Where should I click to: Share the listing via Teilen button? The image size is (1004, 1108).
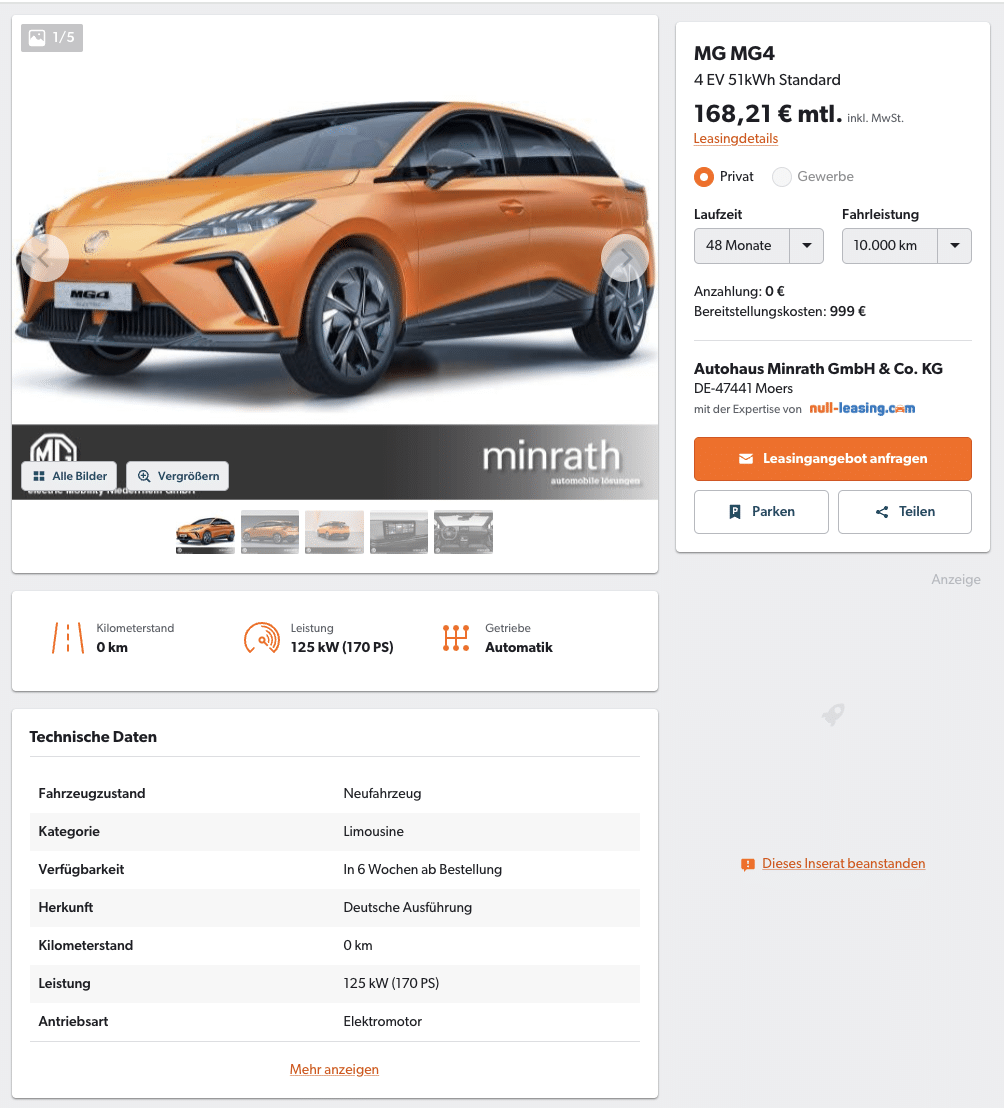(904, 512)
